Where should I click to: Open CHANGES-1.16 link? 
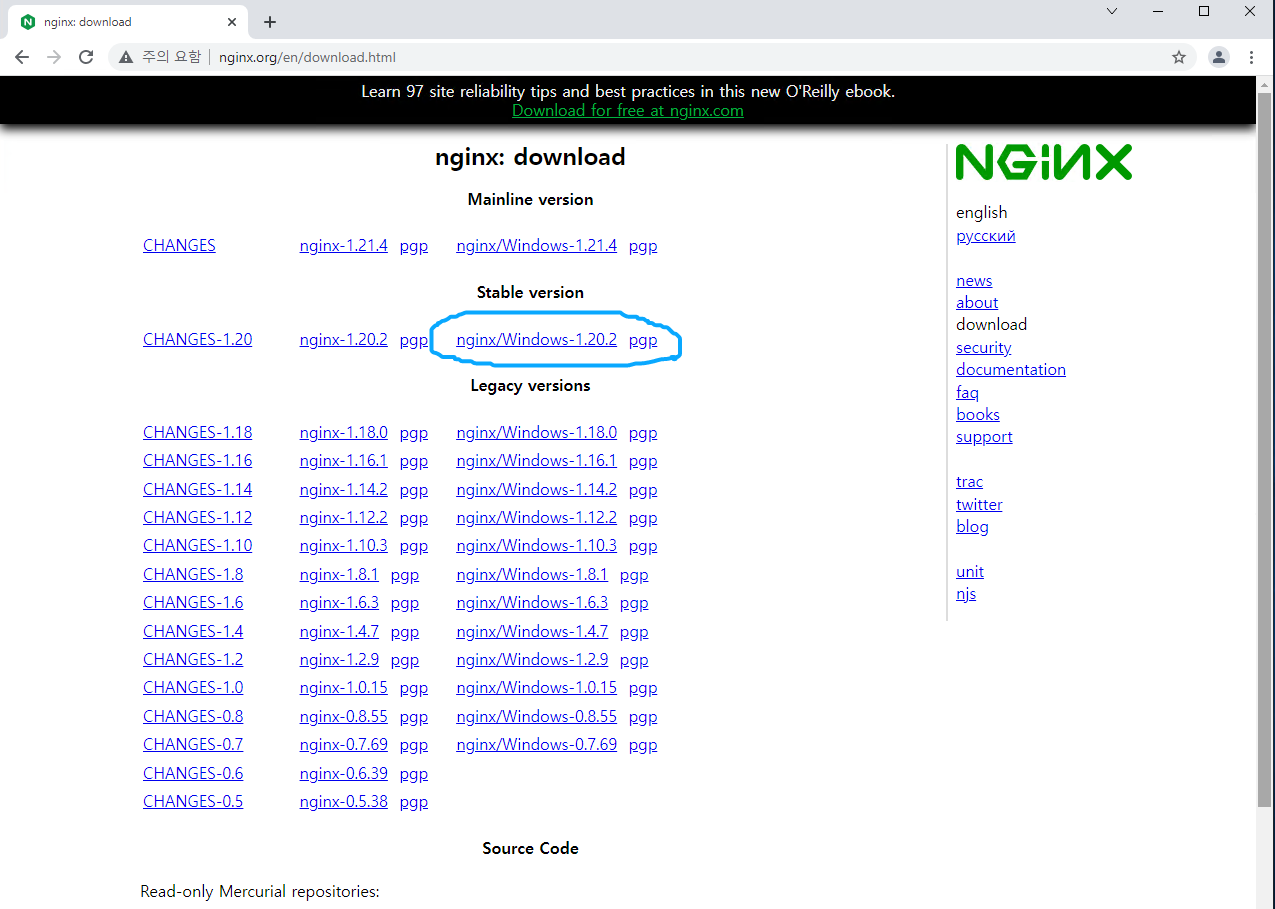[x=197, y=460]
